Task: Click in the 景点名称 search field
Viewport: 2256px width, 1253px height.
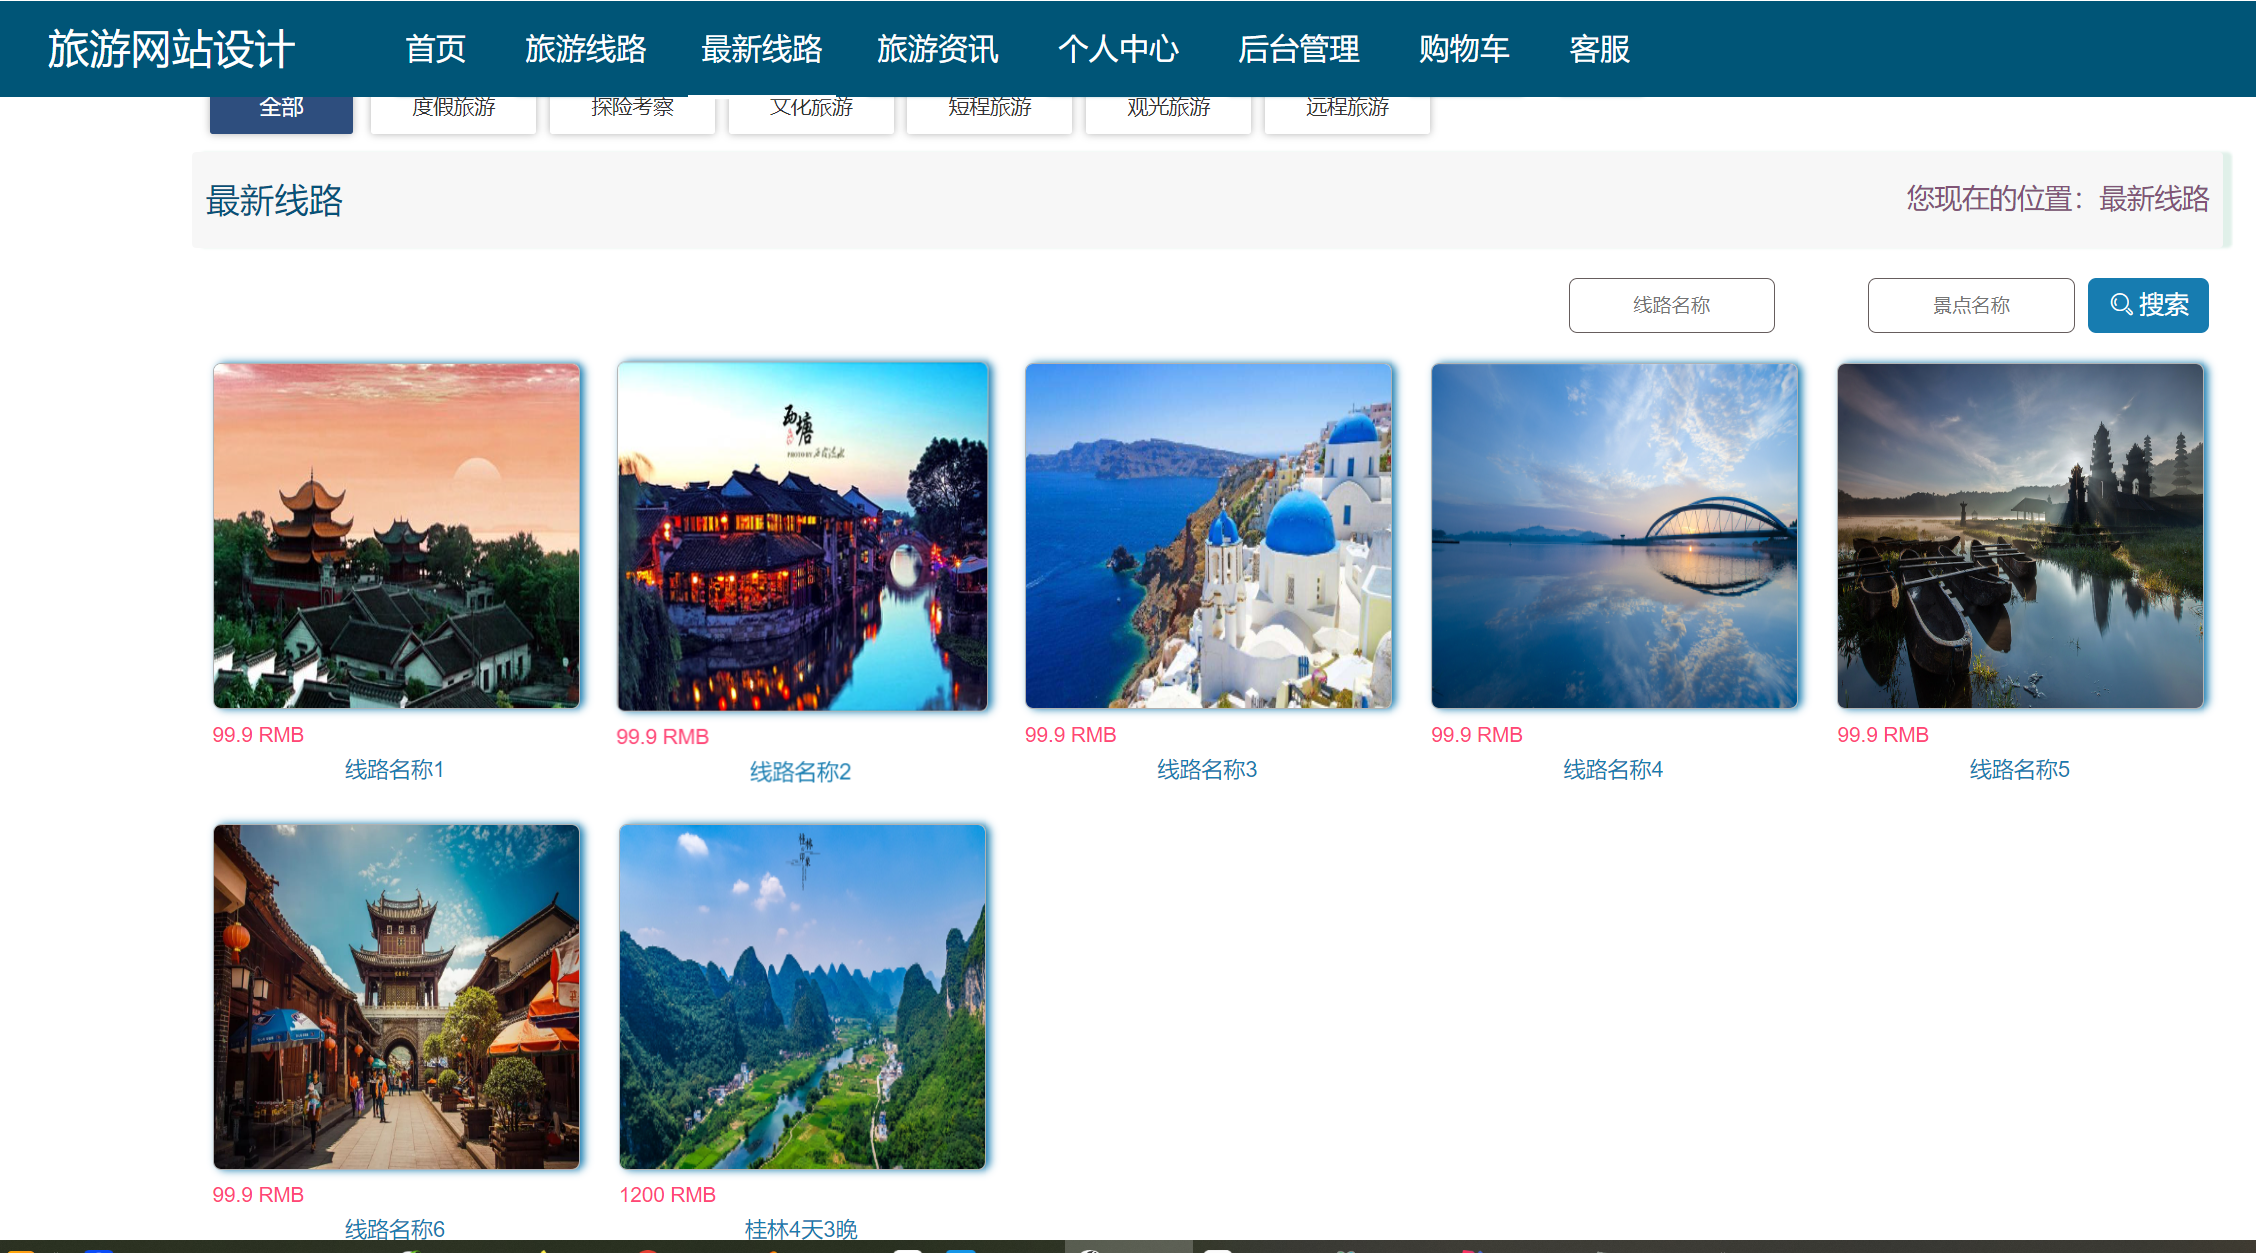Action: (1970, 305)
